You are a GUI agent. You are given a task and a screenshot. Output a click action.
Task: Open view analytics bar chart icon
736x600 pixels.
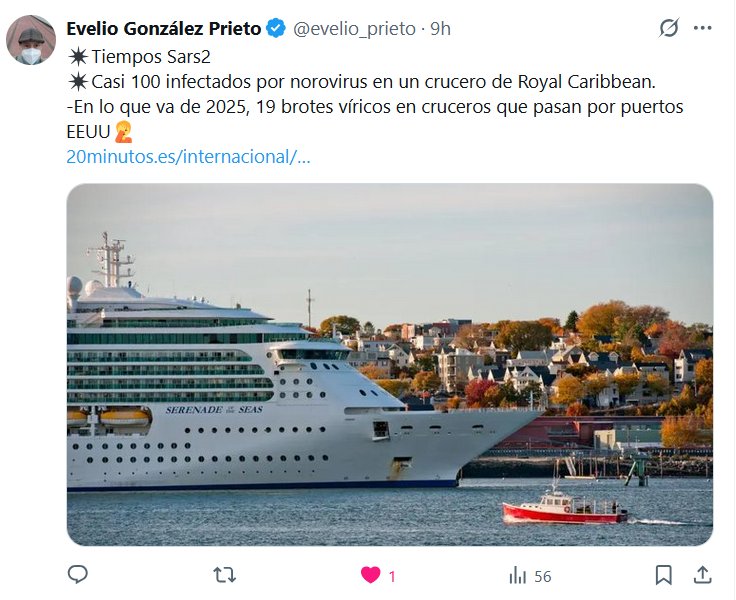518,575
